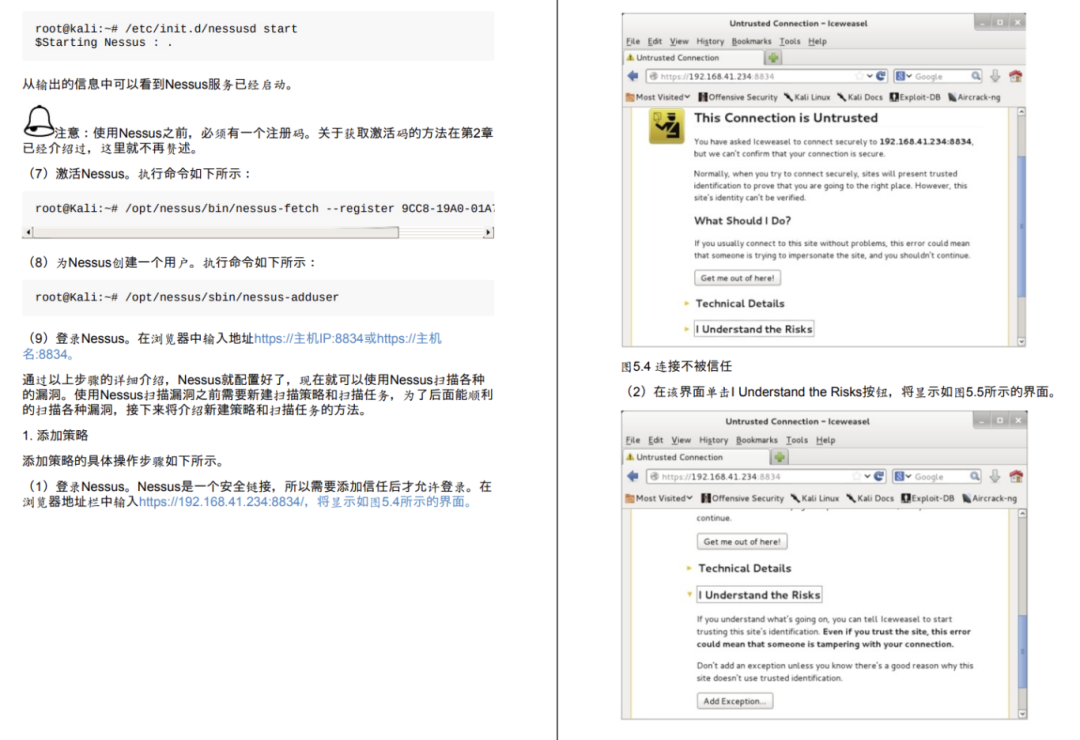Select Untrusted Connection tab in lower window

[x=697, y=457]
